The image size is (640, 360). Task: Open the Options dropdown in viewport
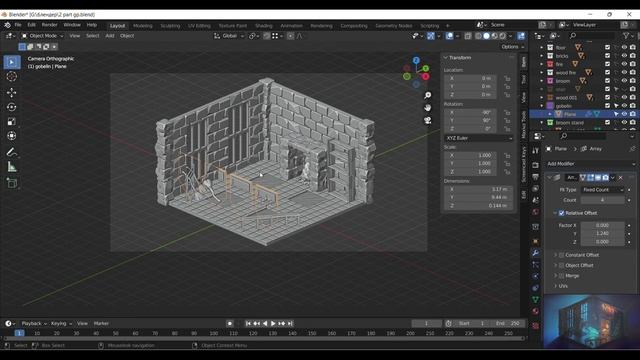coord(513,47)
